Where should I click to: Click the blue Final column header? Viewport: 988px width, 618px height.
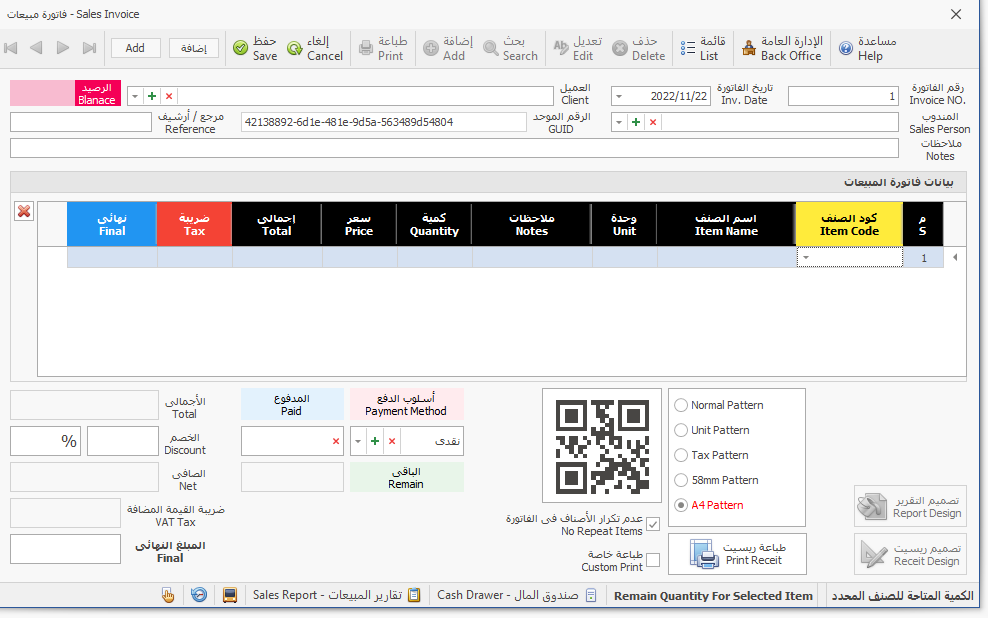(112, 224)
